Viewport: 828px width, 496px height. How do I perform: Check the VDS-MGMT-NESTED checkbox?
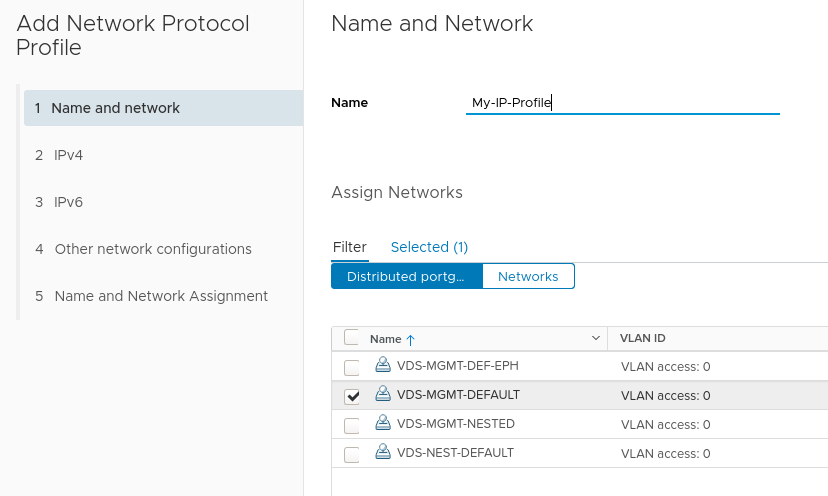[352, 425]
